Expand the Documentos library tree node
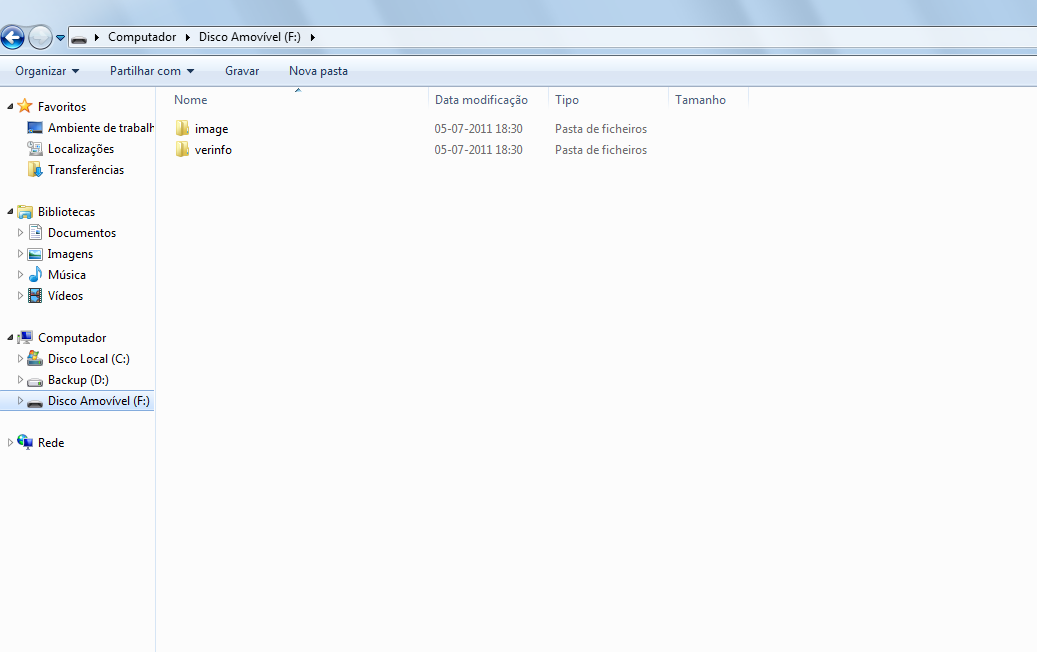 (x=20, y=233)
